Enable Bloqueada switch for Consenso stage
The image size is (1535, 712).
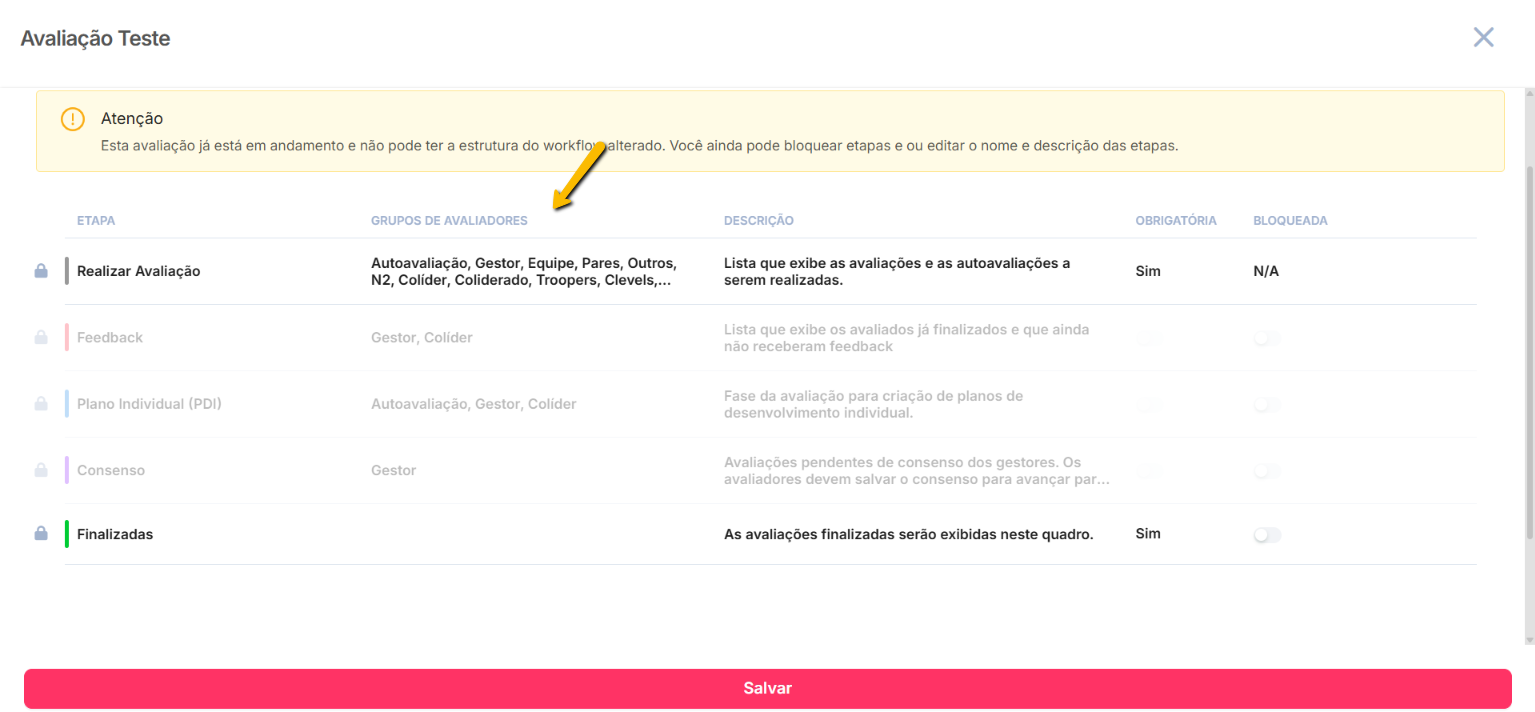(x=1266, y=471)
